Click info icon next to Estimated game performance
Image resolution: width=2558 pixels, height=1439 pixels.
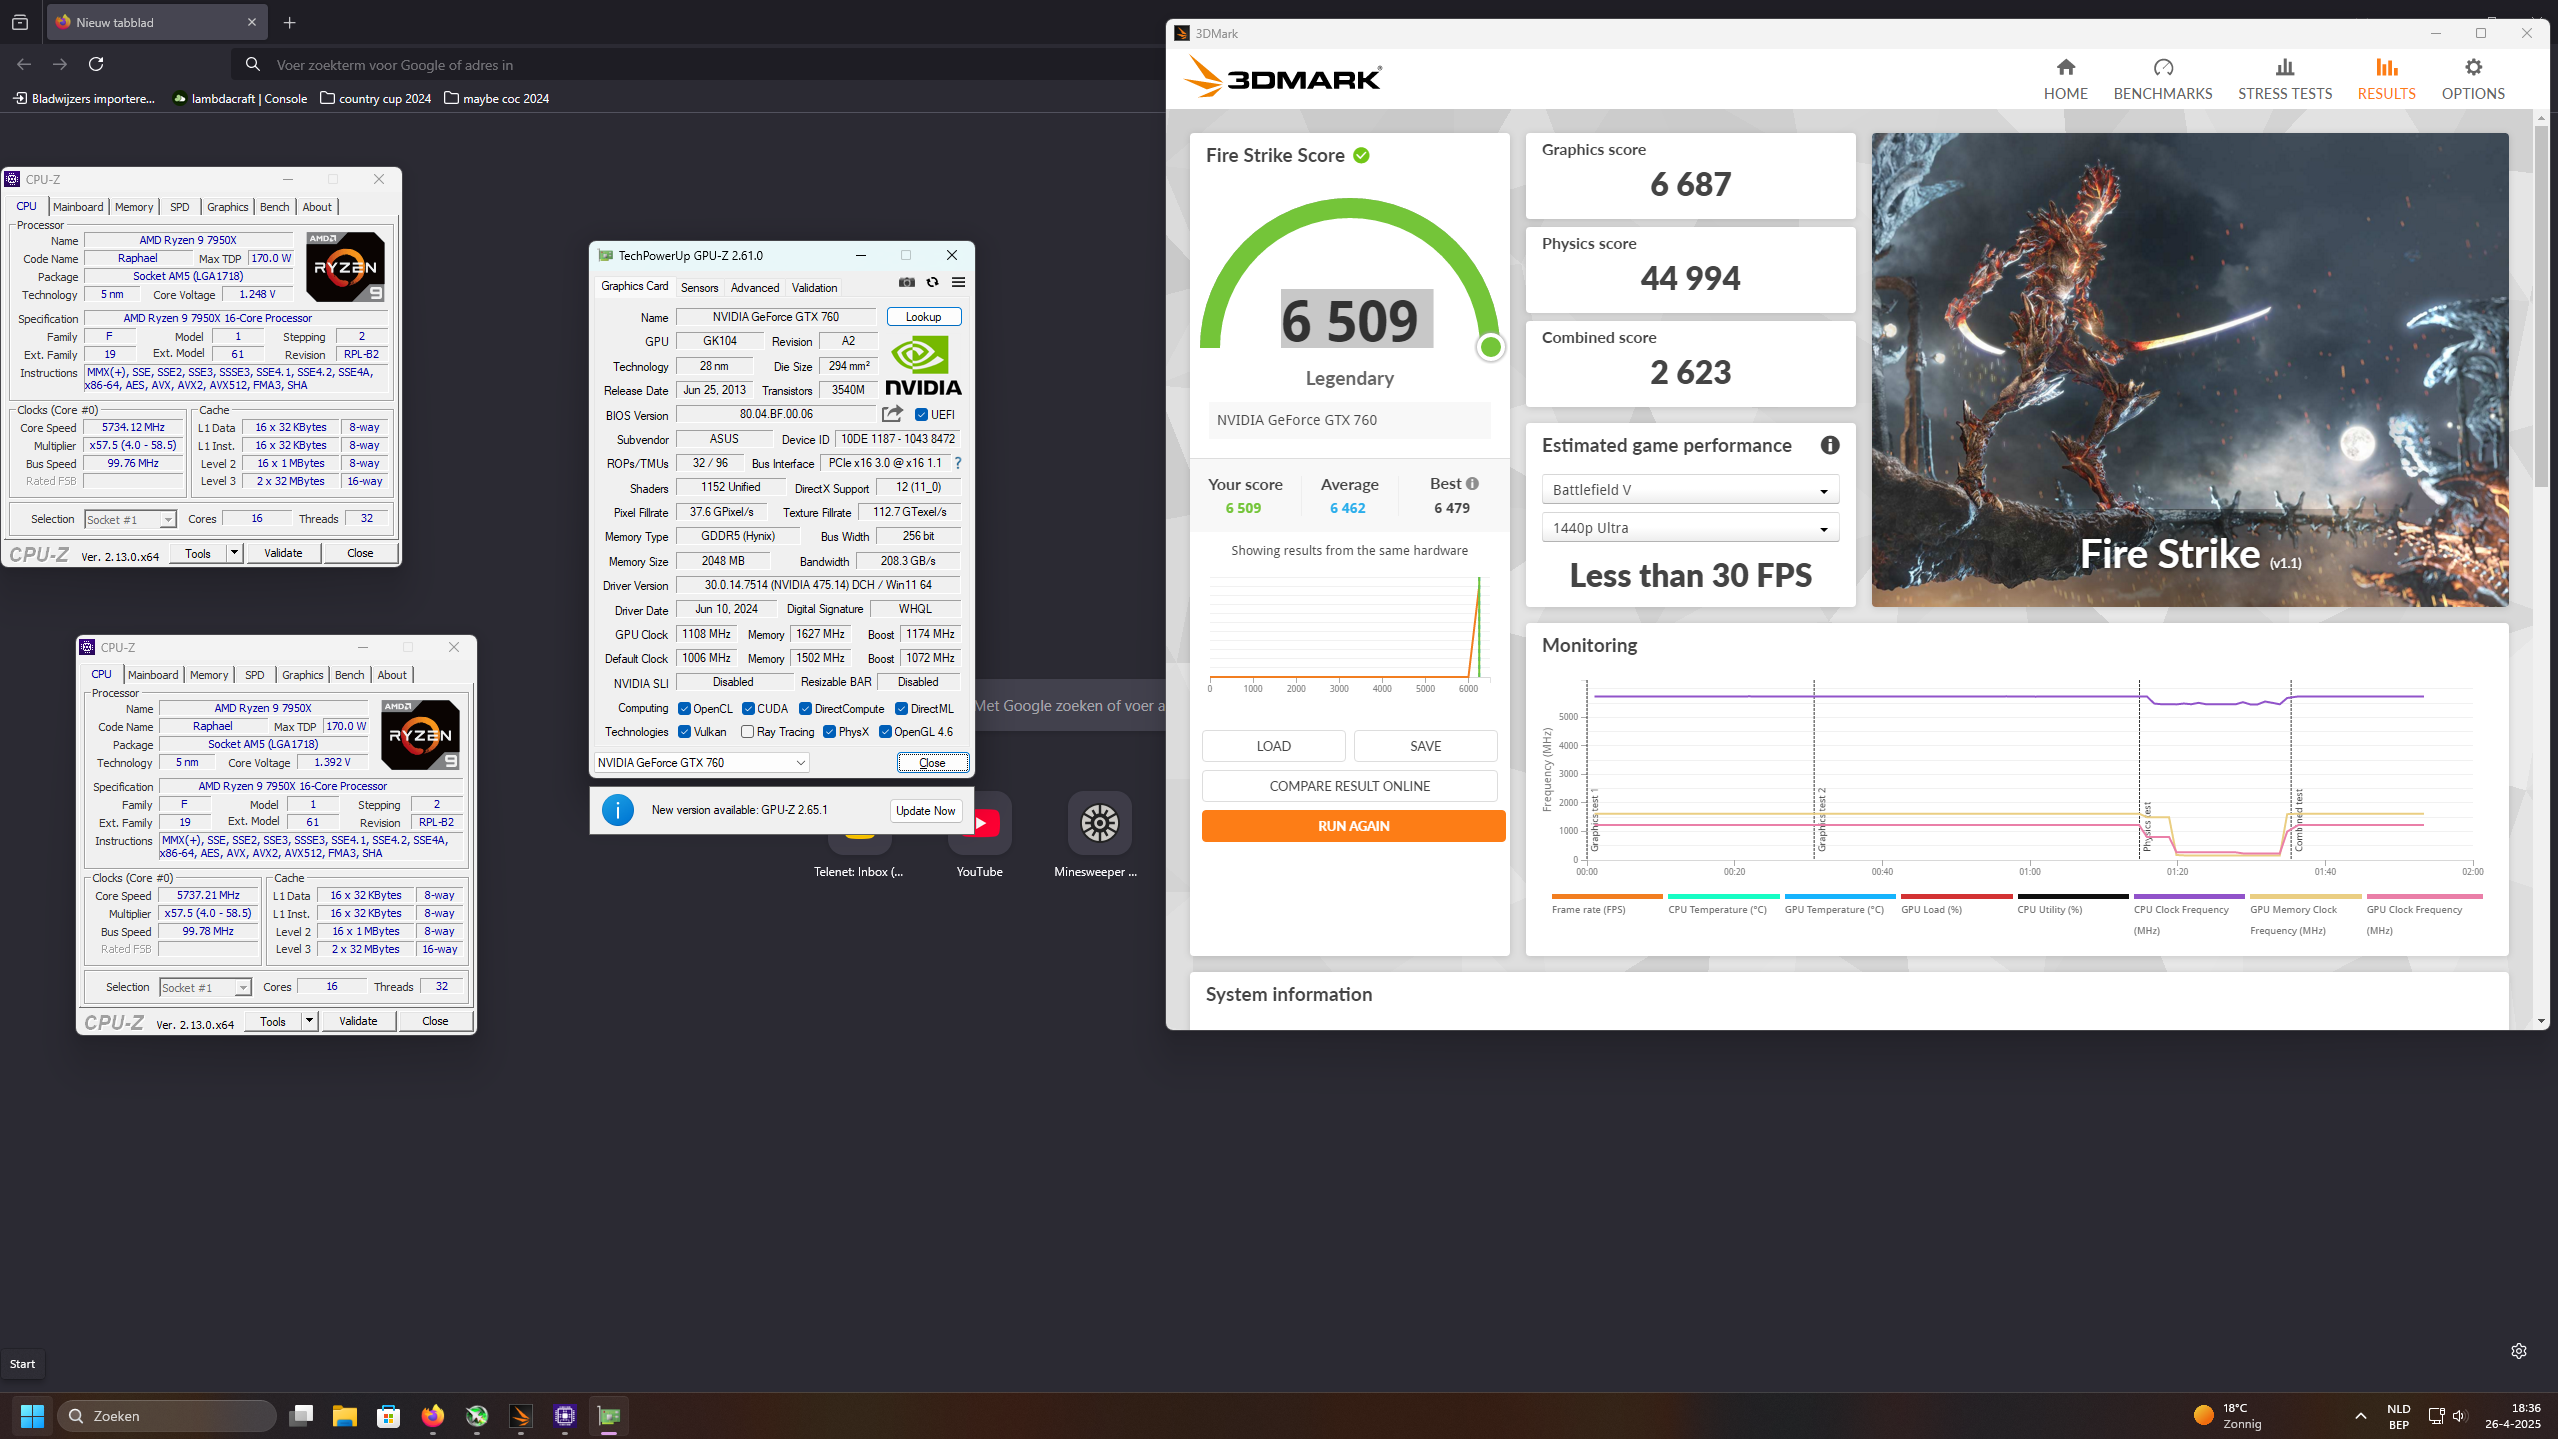tap(1829, 446)
